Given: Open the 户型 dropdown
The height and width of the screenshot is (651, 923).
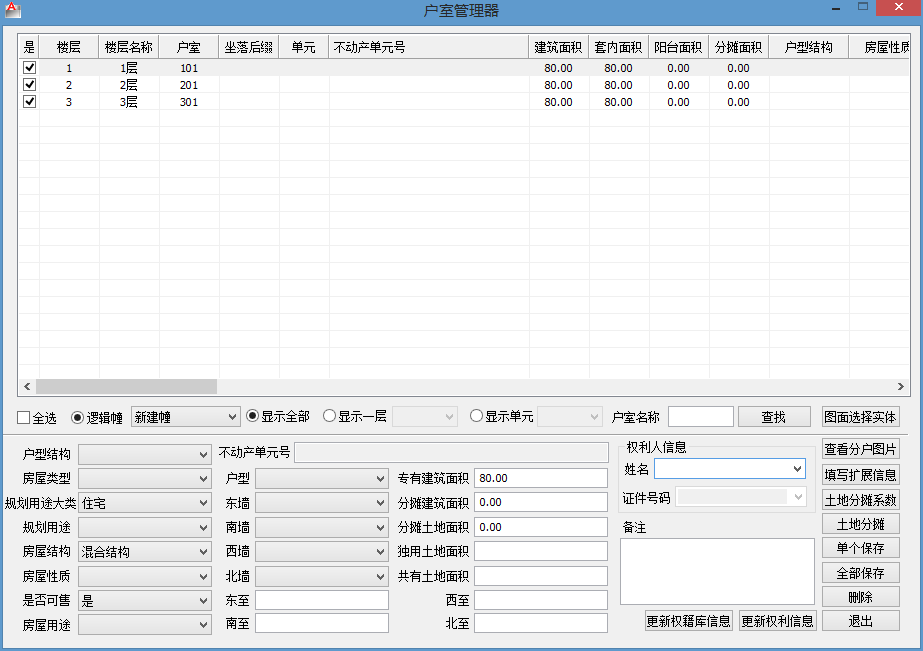Looking at the screenshot, I should (x=321, y=479).
